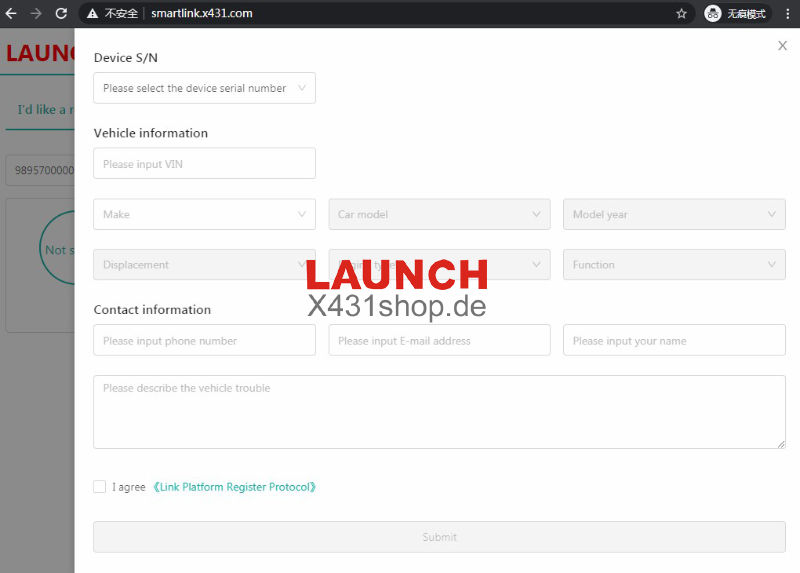Image resolution: width=800 pixels, height=573 pixels.
Task: Open the Car model dropdown
Action: [x=439, y=214]
